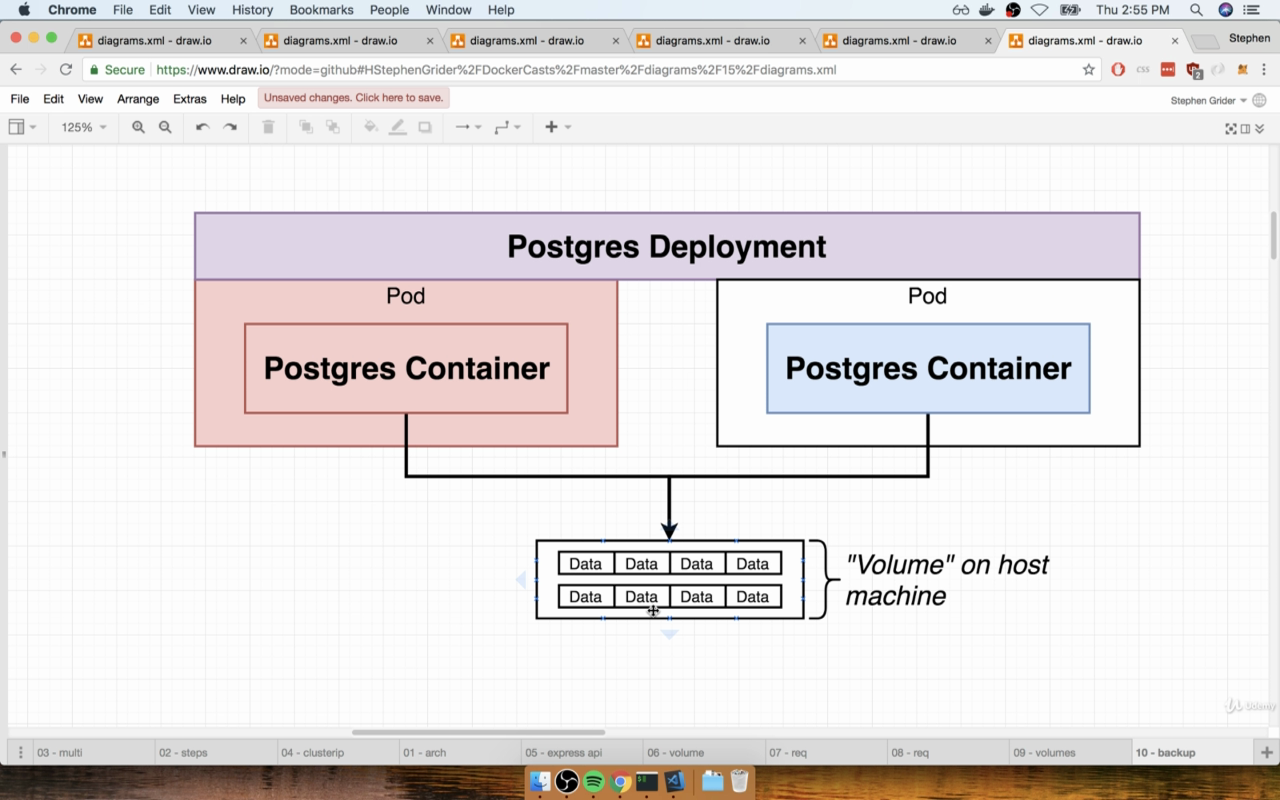This screenshot has width=1280, height=800.
Task: Open the Stephen Grider account dropdown
Action: click(1208, 100)
